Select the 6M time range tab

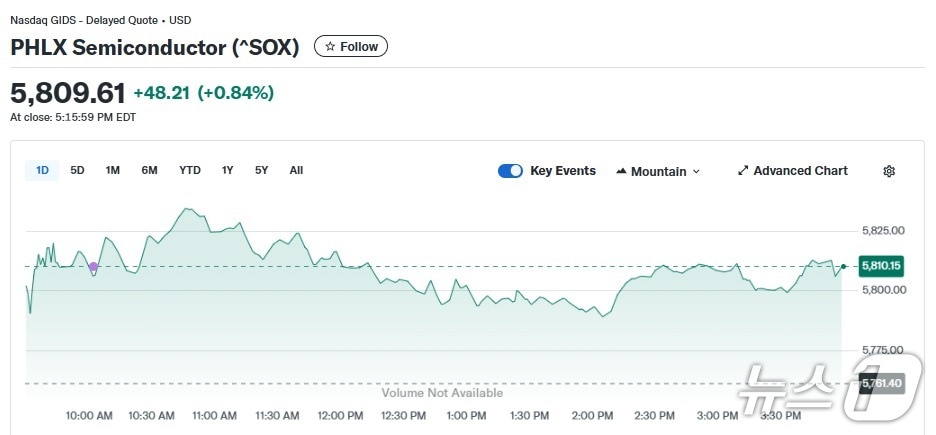point(149,170)
